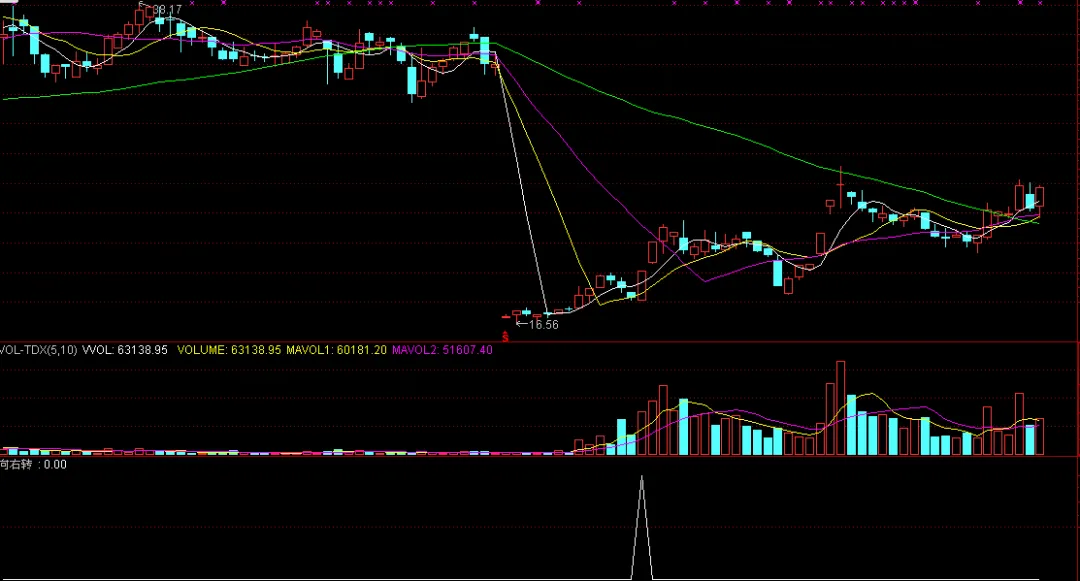Select the VVOL: 63138.95 value
This screenshot has width=1080, height=581.
(125, 350)
